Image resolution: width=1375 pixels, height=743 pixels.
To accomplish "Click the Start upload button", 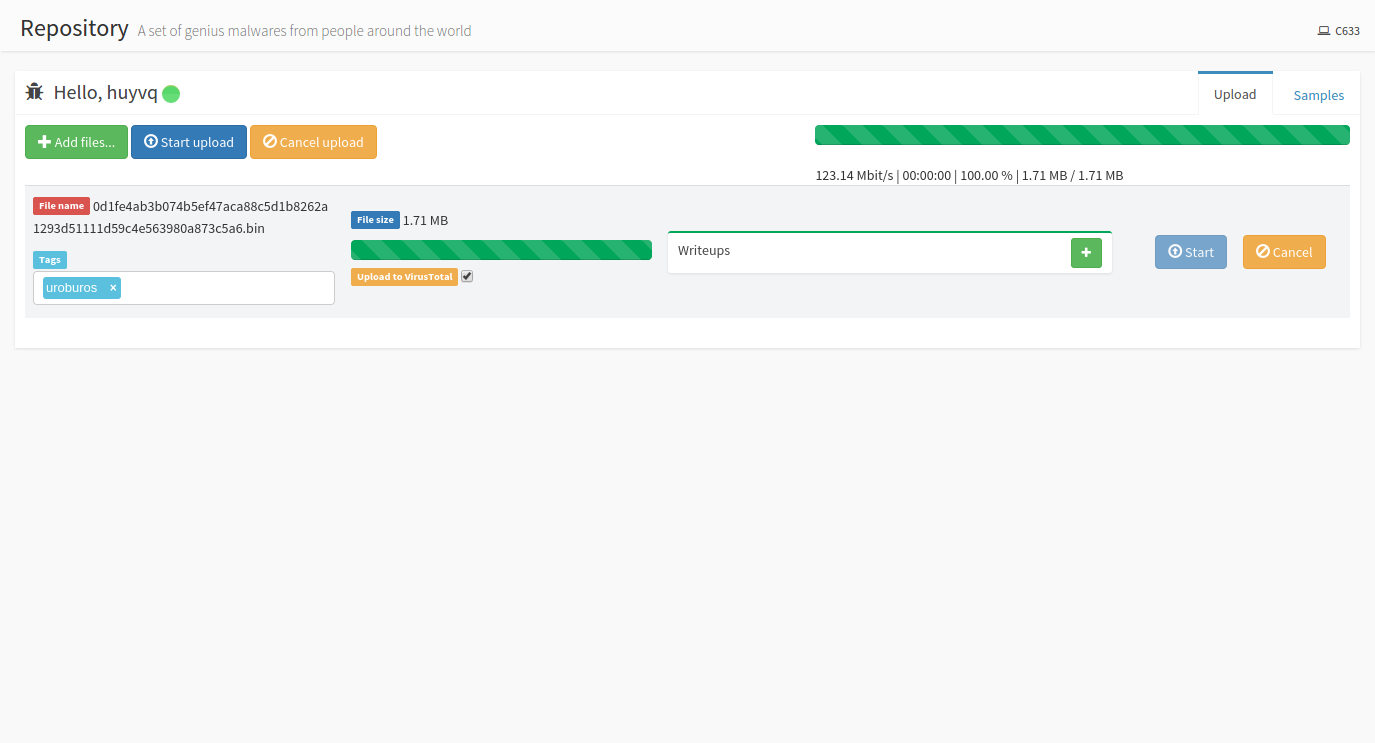I will pos(189,142).
